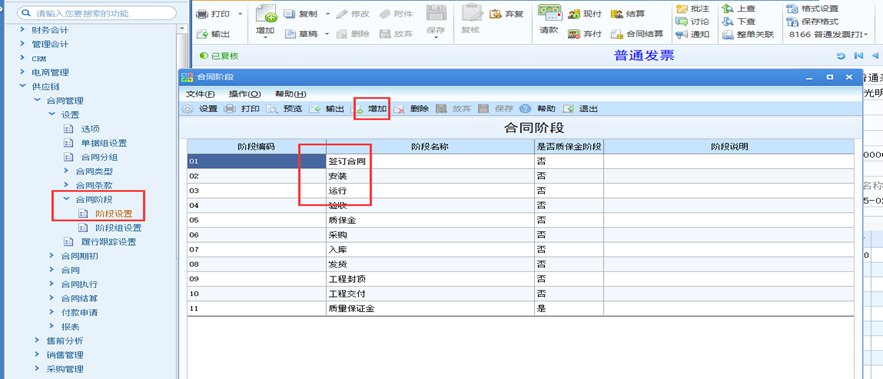Open the 帮助(H) menu
Viewport: 883px width, 379px height.
pyautogui.click(x=291, y=94)
